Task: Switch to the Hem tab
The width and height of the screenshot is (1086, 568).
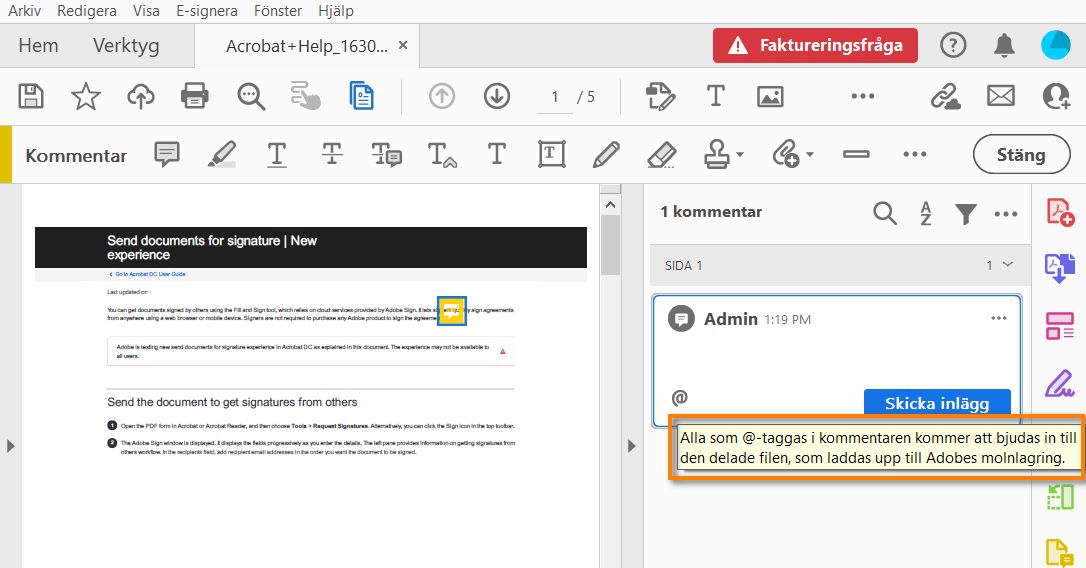Action: point(38,46)
